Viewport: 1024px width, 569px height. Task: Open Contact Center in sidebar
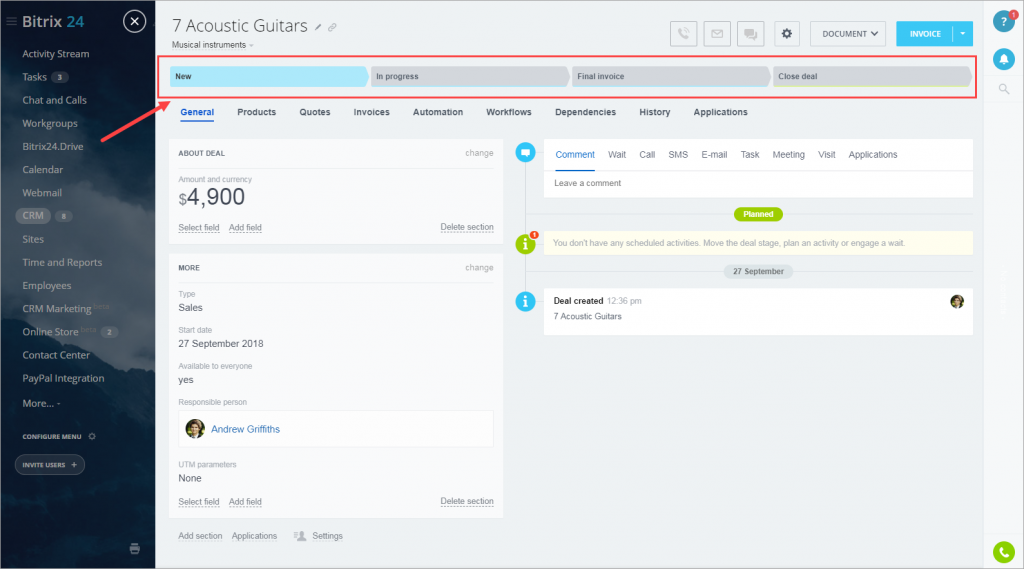(56, 355)
